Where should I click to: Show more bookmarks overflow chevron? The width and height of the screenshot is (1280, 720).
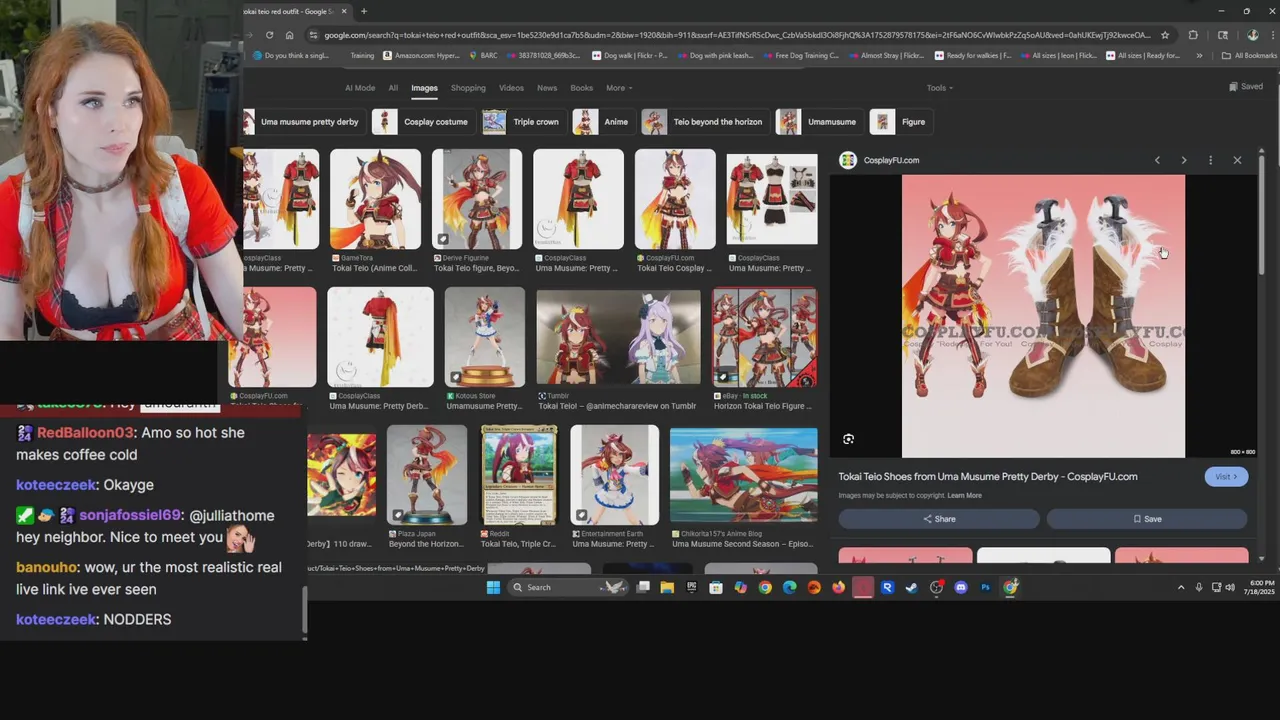tap(1199, 56)
